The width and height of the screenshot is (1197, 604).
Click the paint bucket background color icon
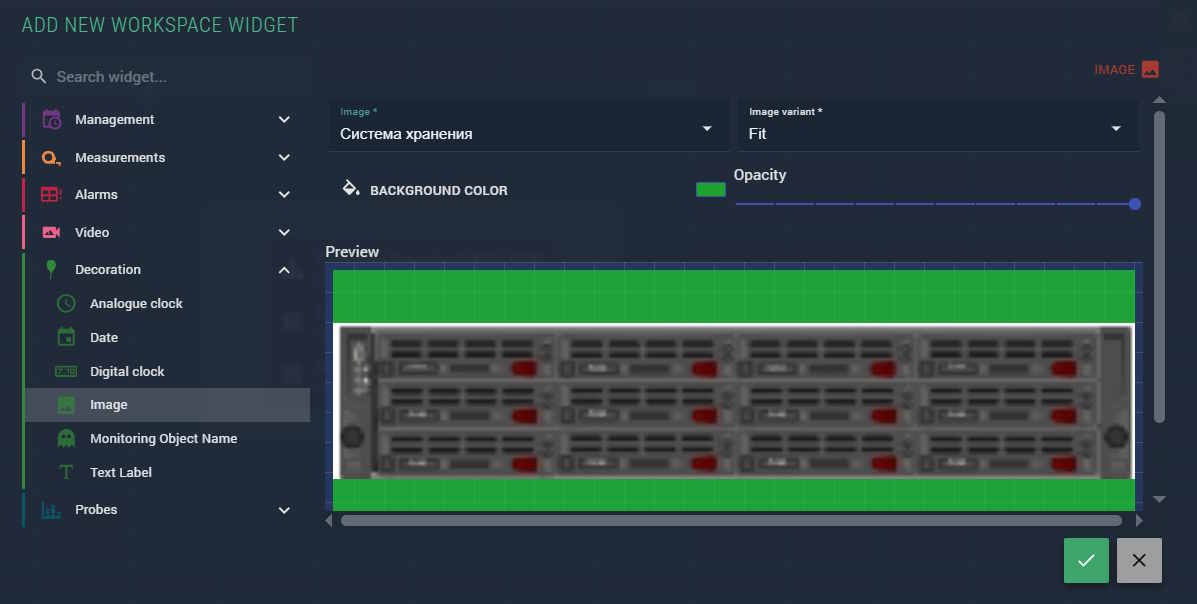click(351, 189)
